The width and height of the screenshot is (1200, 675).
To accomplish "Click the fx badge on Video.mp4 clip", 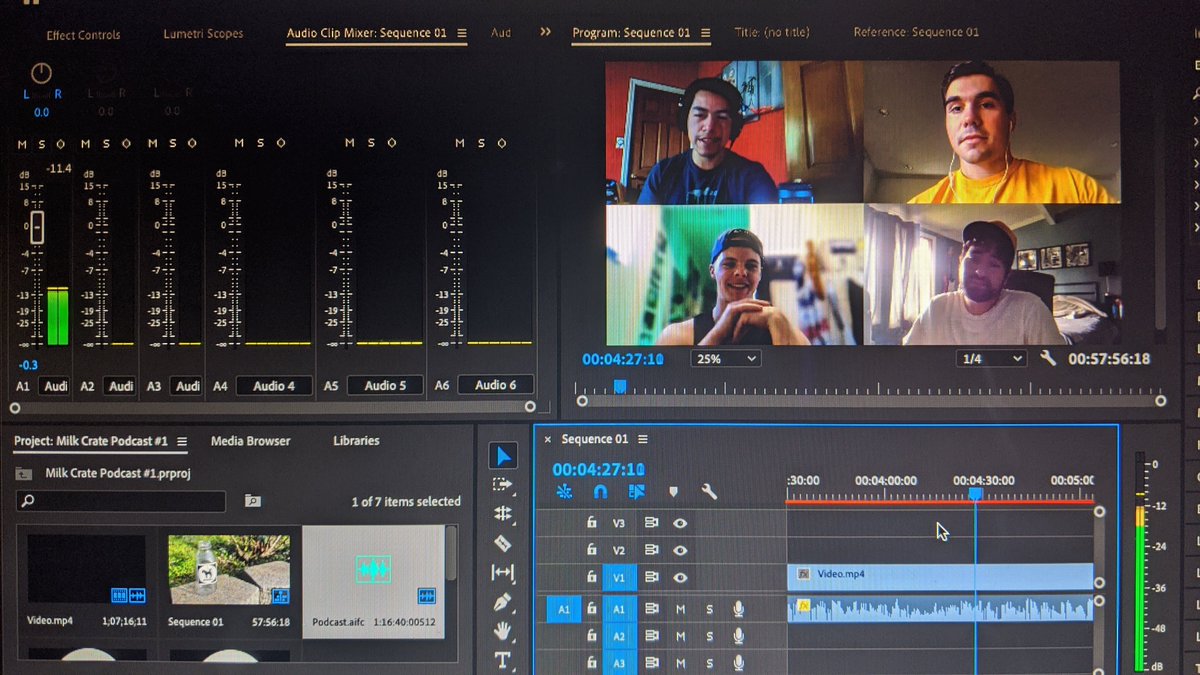I will (805, 575).
